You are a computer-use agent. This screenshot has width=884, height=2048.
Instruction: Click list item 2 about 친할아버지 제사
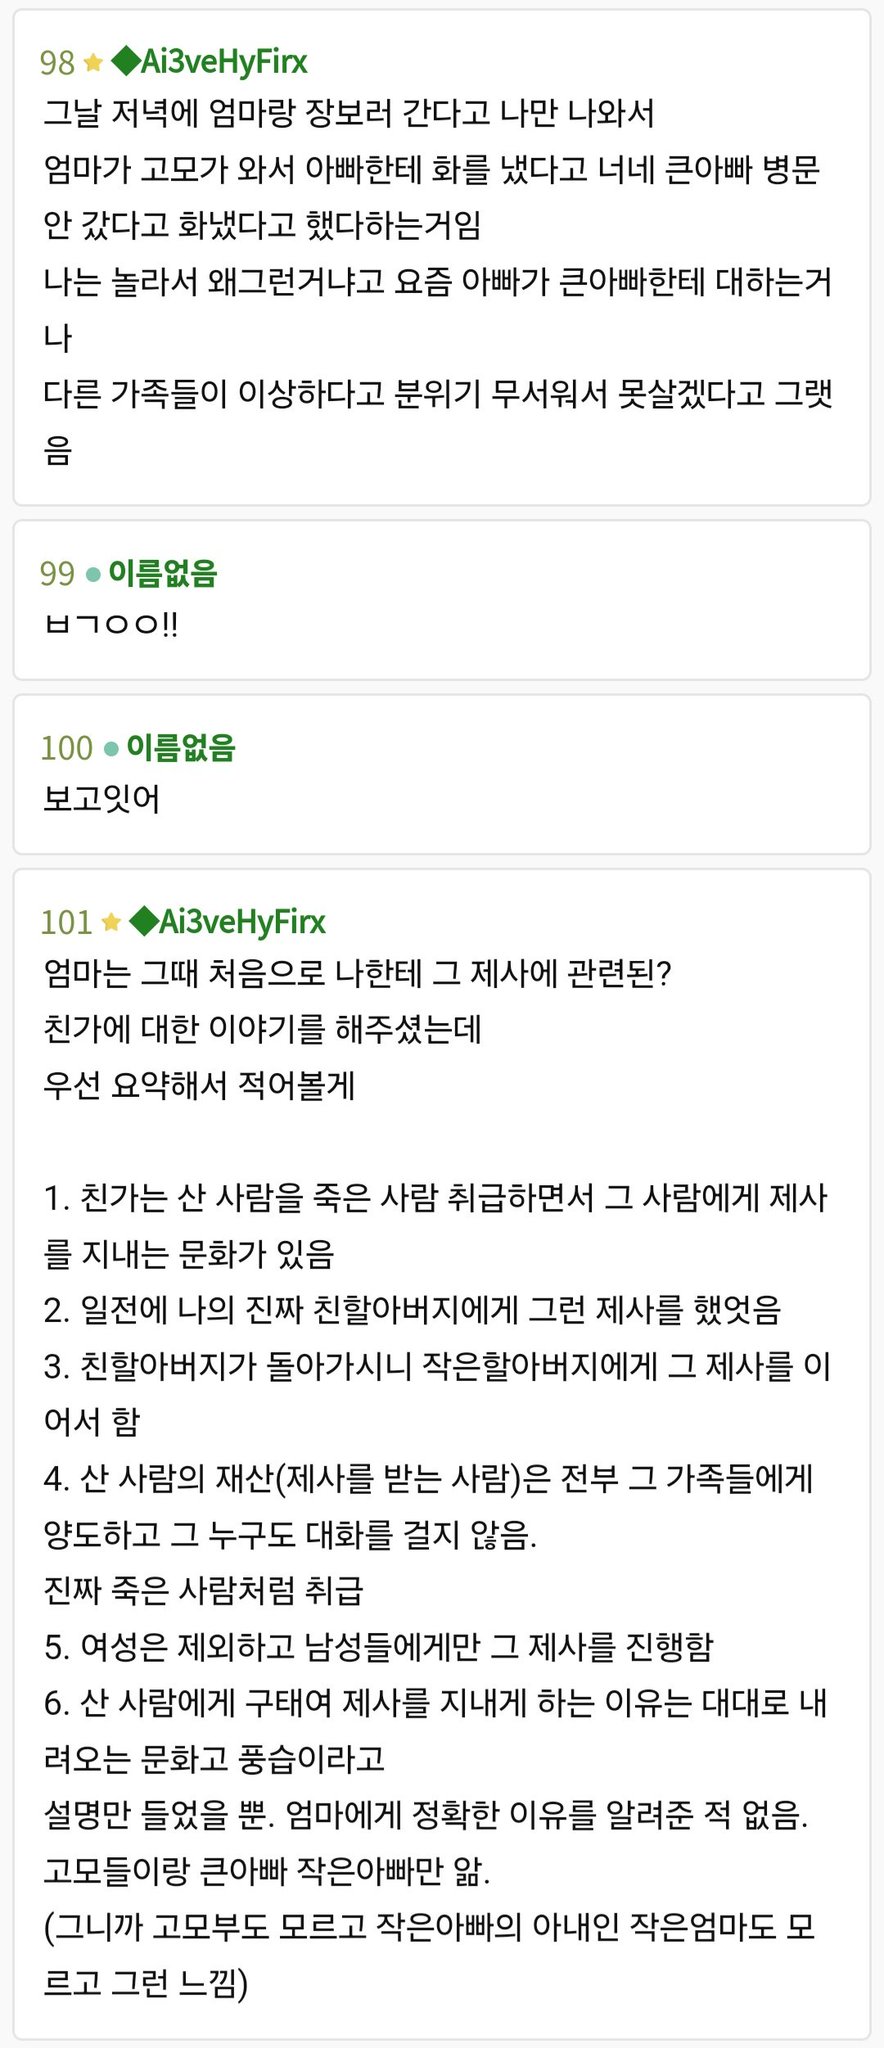click(x=412, y=1310)
